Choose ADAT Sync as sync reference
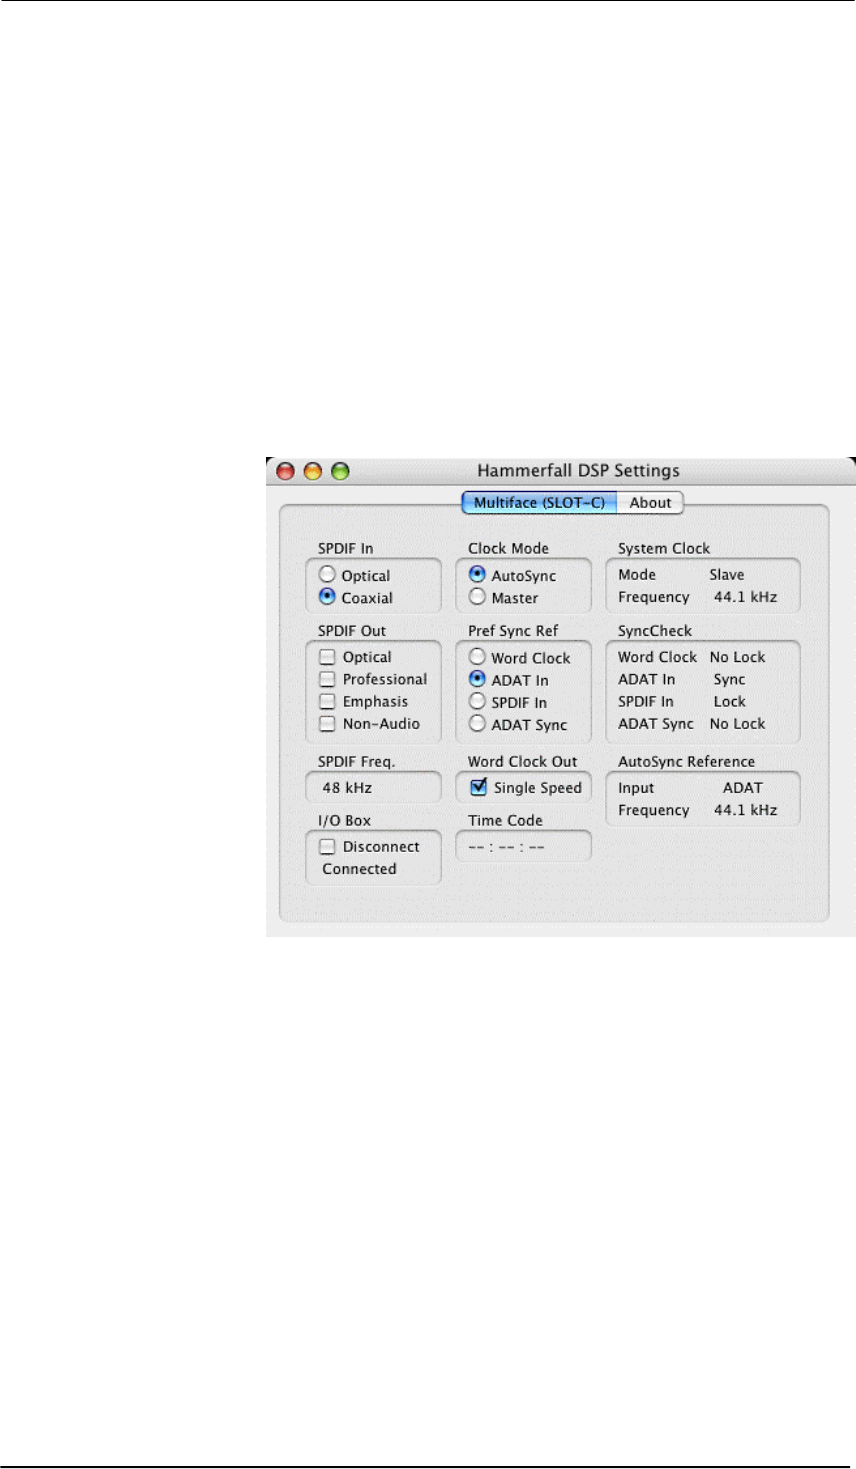The image size is (856, 1469). (x=477, y=724)
